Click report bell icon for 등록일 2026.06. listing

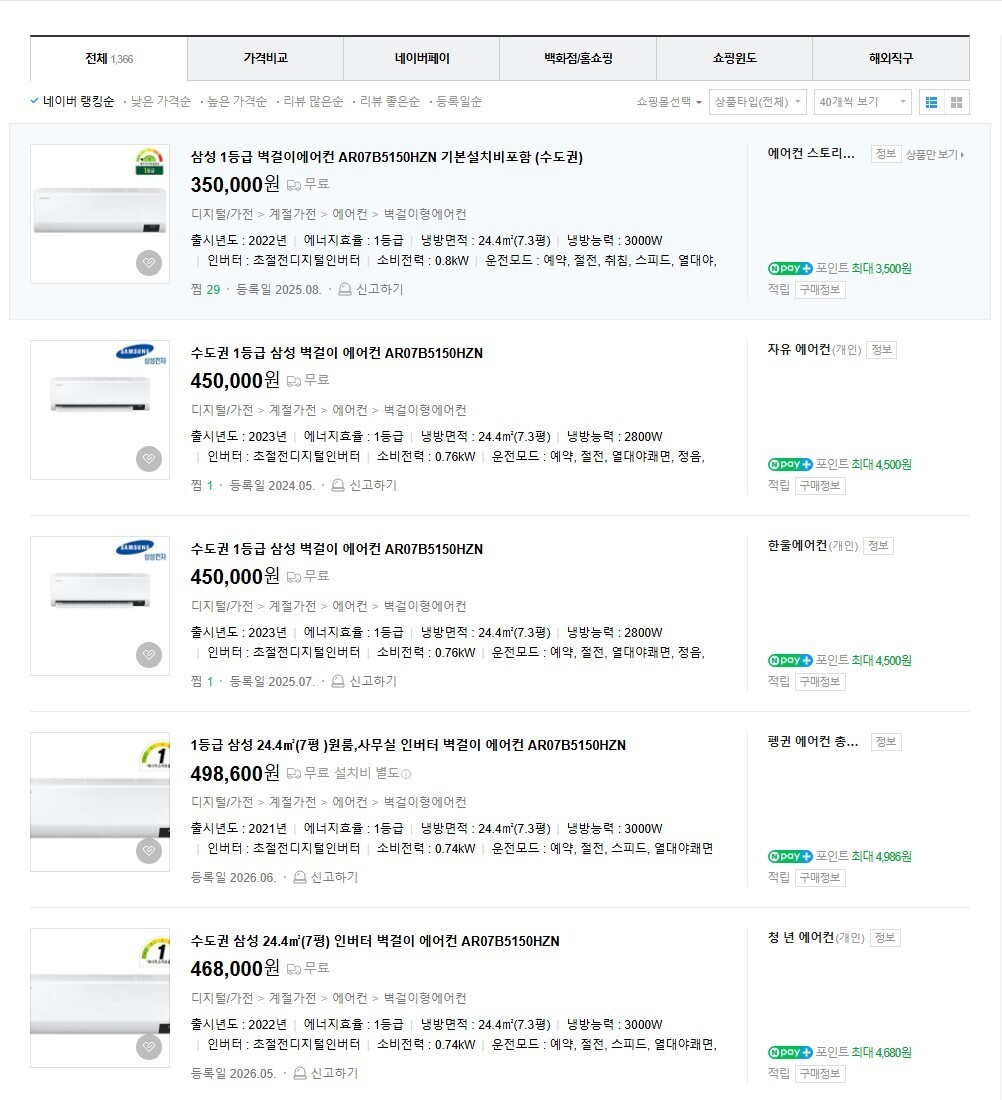[300, 877]
